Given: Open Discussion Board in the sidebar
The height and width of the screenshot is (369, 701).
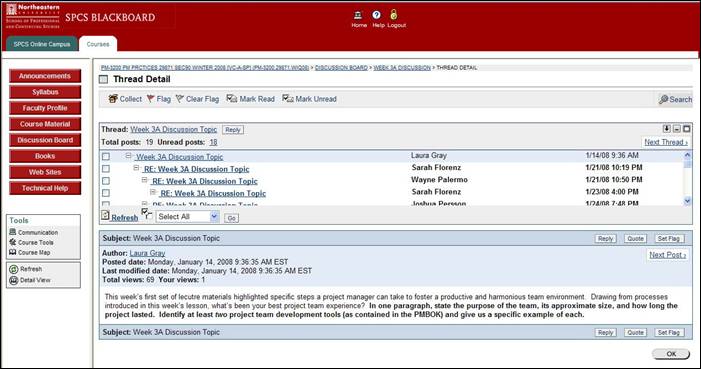Looking at the screenshot, I should pos(45,140).
